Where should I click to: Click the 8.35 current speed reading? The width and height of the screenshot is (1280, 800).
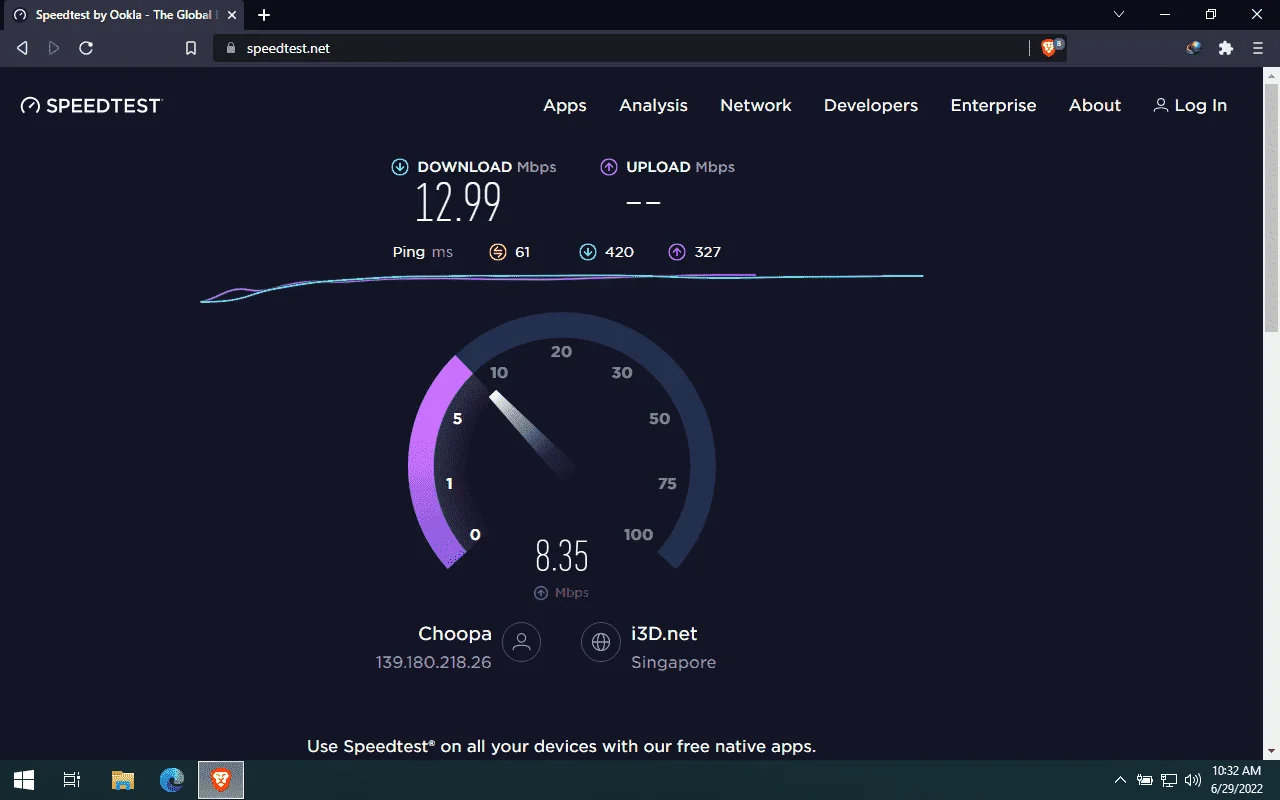point(562,554)
